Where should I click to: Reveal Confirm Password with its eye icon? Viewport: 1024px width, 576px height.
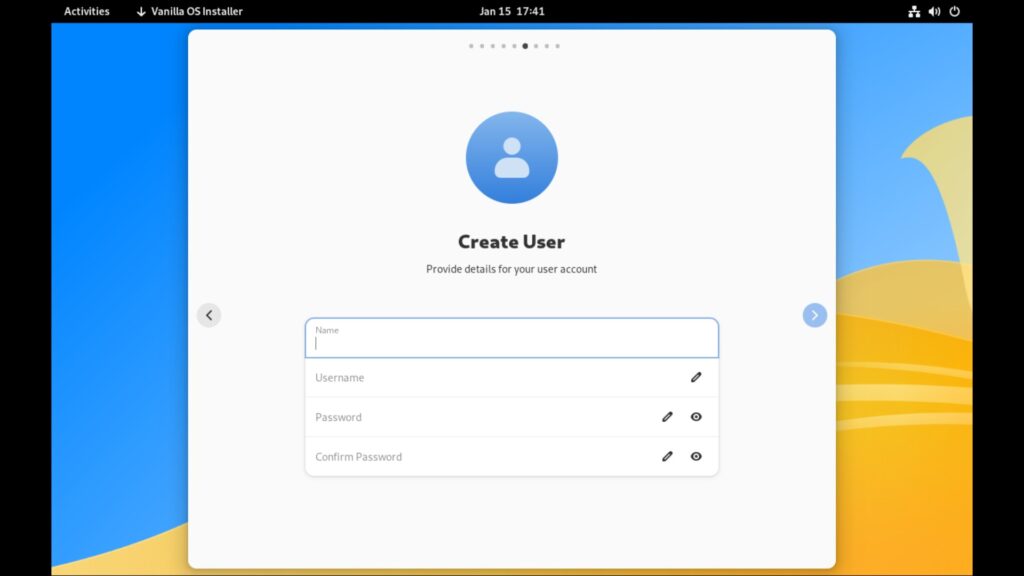click(x=696, y=456)
